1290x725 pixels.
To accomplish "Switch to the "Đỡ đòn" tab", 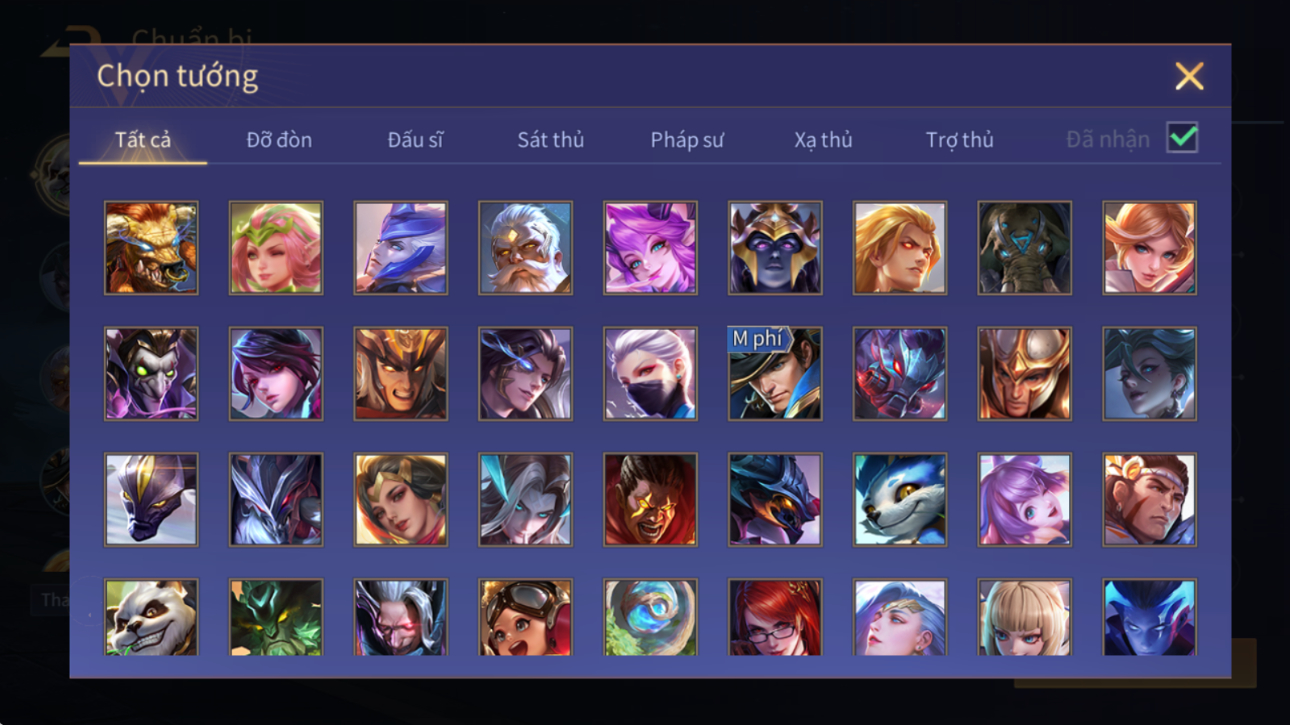I will click(279, 140).
